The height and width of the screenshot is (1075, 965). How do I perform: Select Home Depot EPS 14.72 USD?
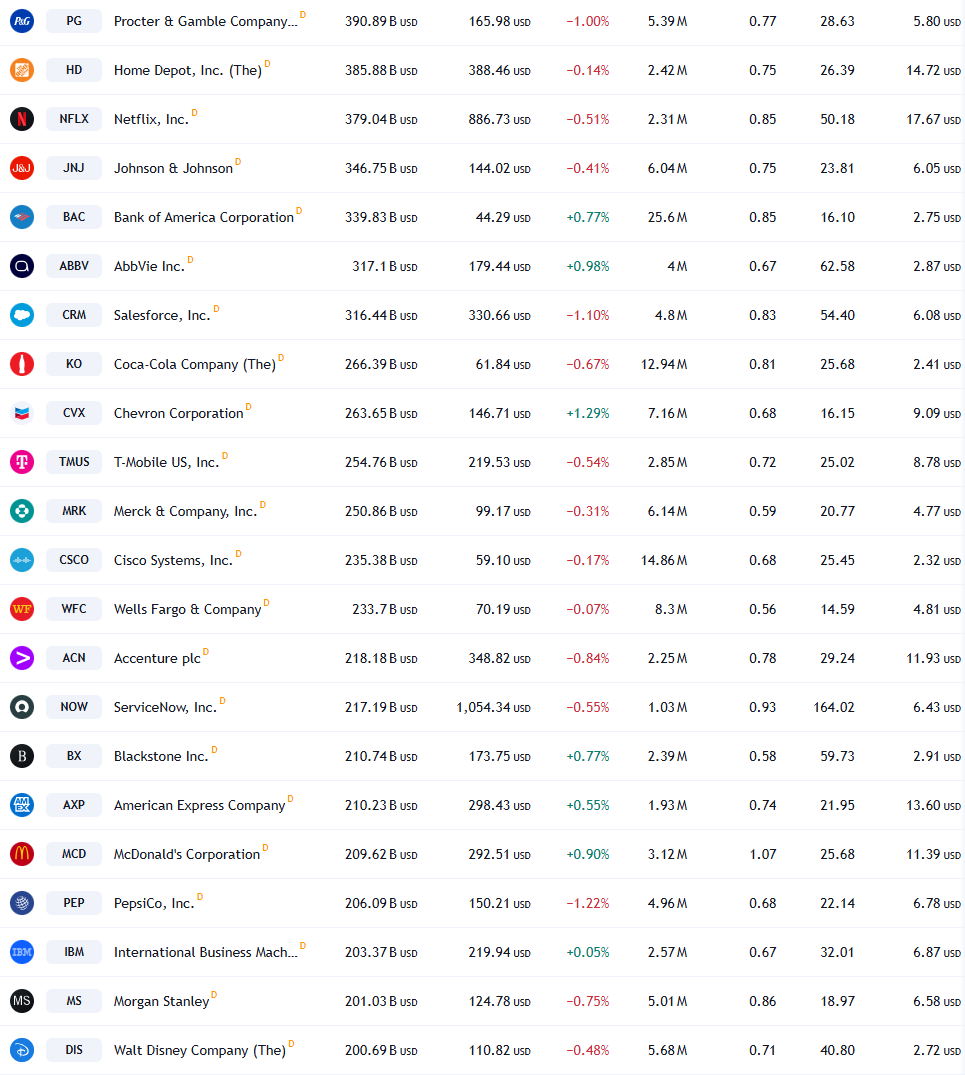[x=933, y=71]
